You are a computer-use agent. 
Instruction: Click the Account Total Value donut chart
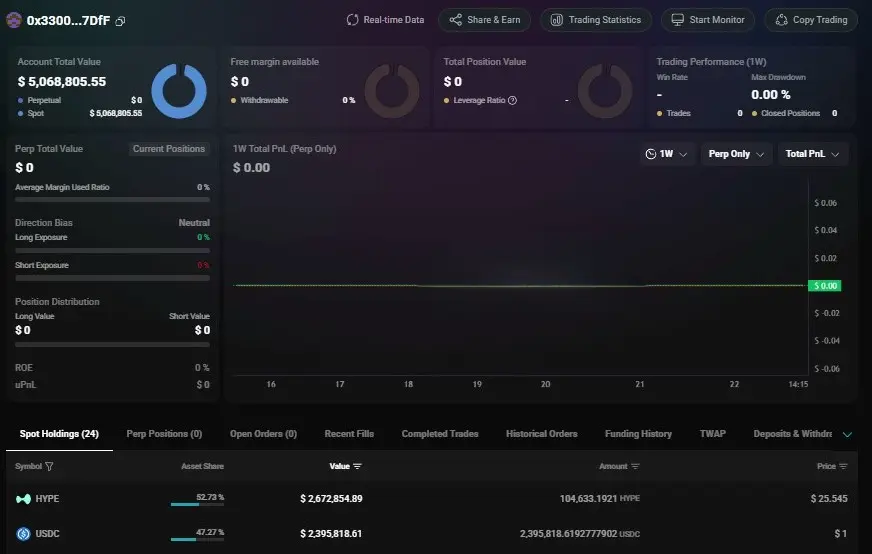[179, 91]
